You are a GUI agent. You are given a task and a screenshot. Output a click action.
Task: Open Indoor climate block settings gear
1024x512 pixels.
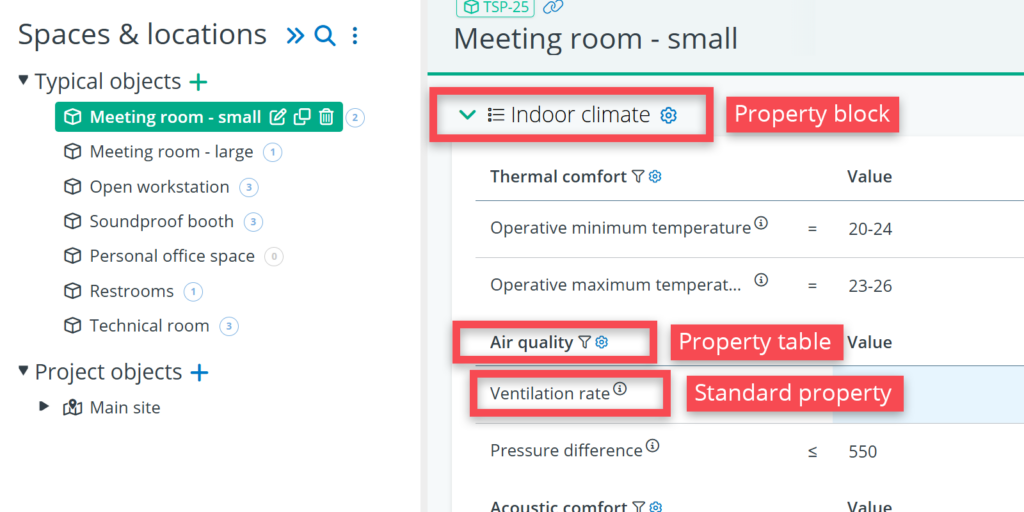pos(669,115)
